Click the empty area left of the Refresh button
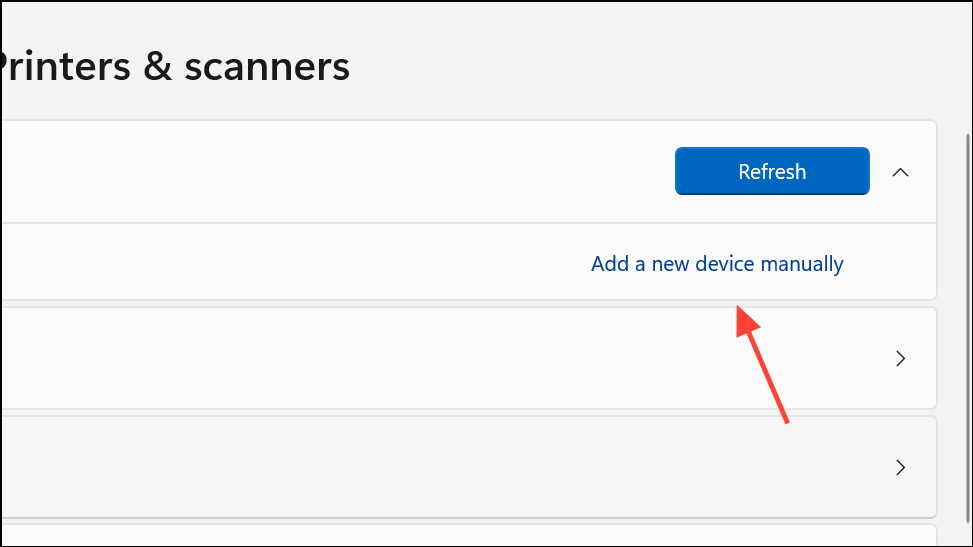This screenshot has width=973, height=547. tap(335, 172)
